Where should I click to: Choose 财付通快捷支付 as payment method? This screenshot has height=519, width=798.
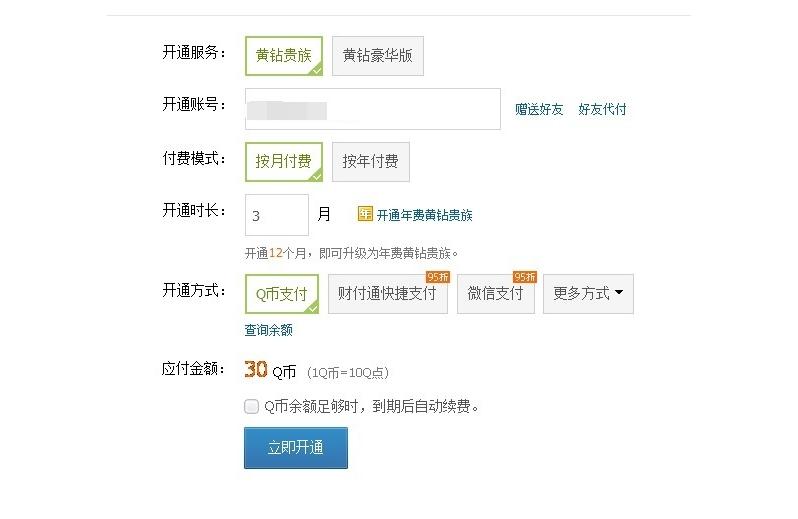click(x=387, y=294)
